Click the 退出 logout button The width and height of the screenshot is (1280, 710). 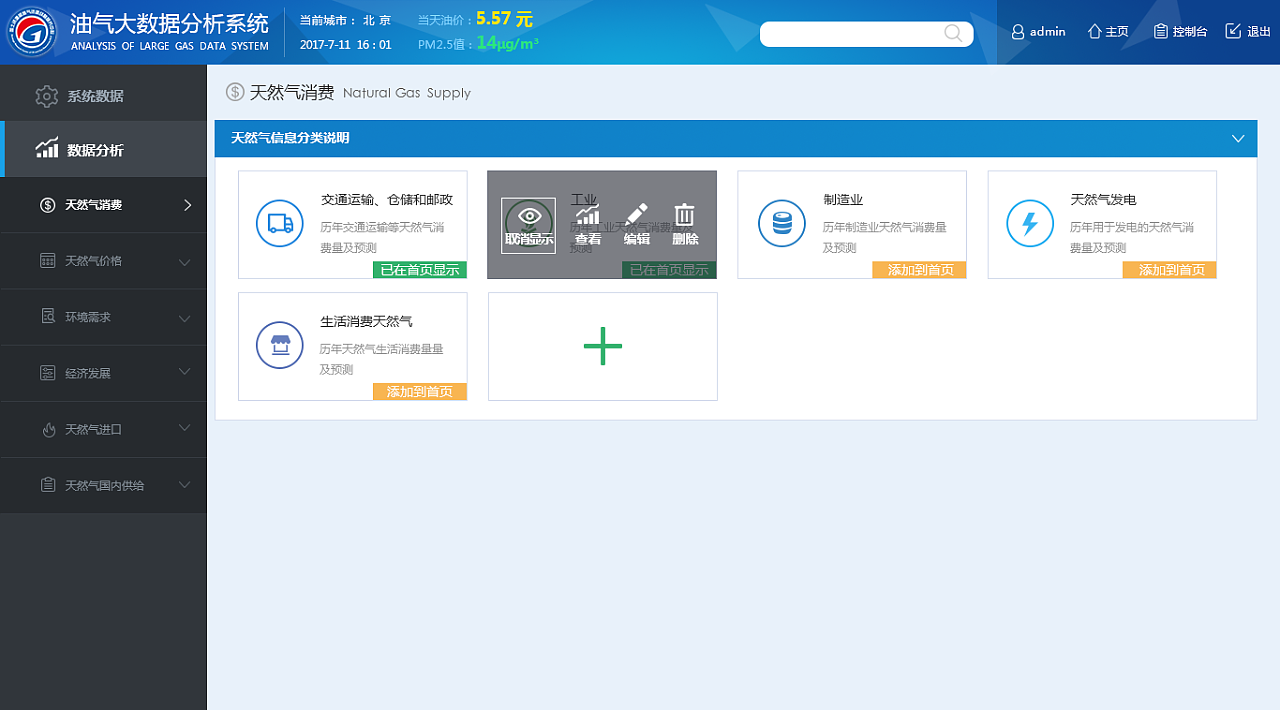point(1247,31)
